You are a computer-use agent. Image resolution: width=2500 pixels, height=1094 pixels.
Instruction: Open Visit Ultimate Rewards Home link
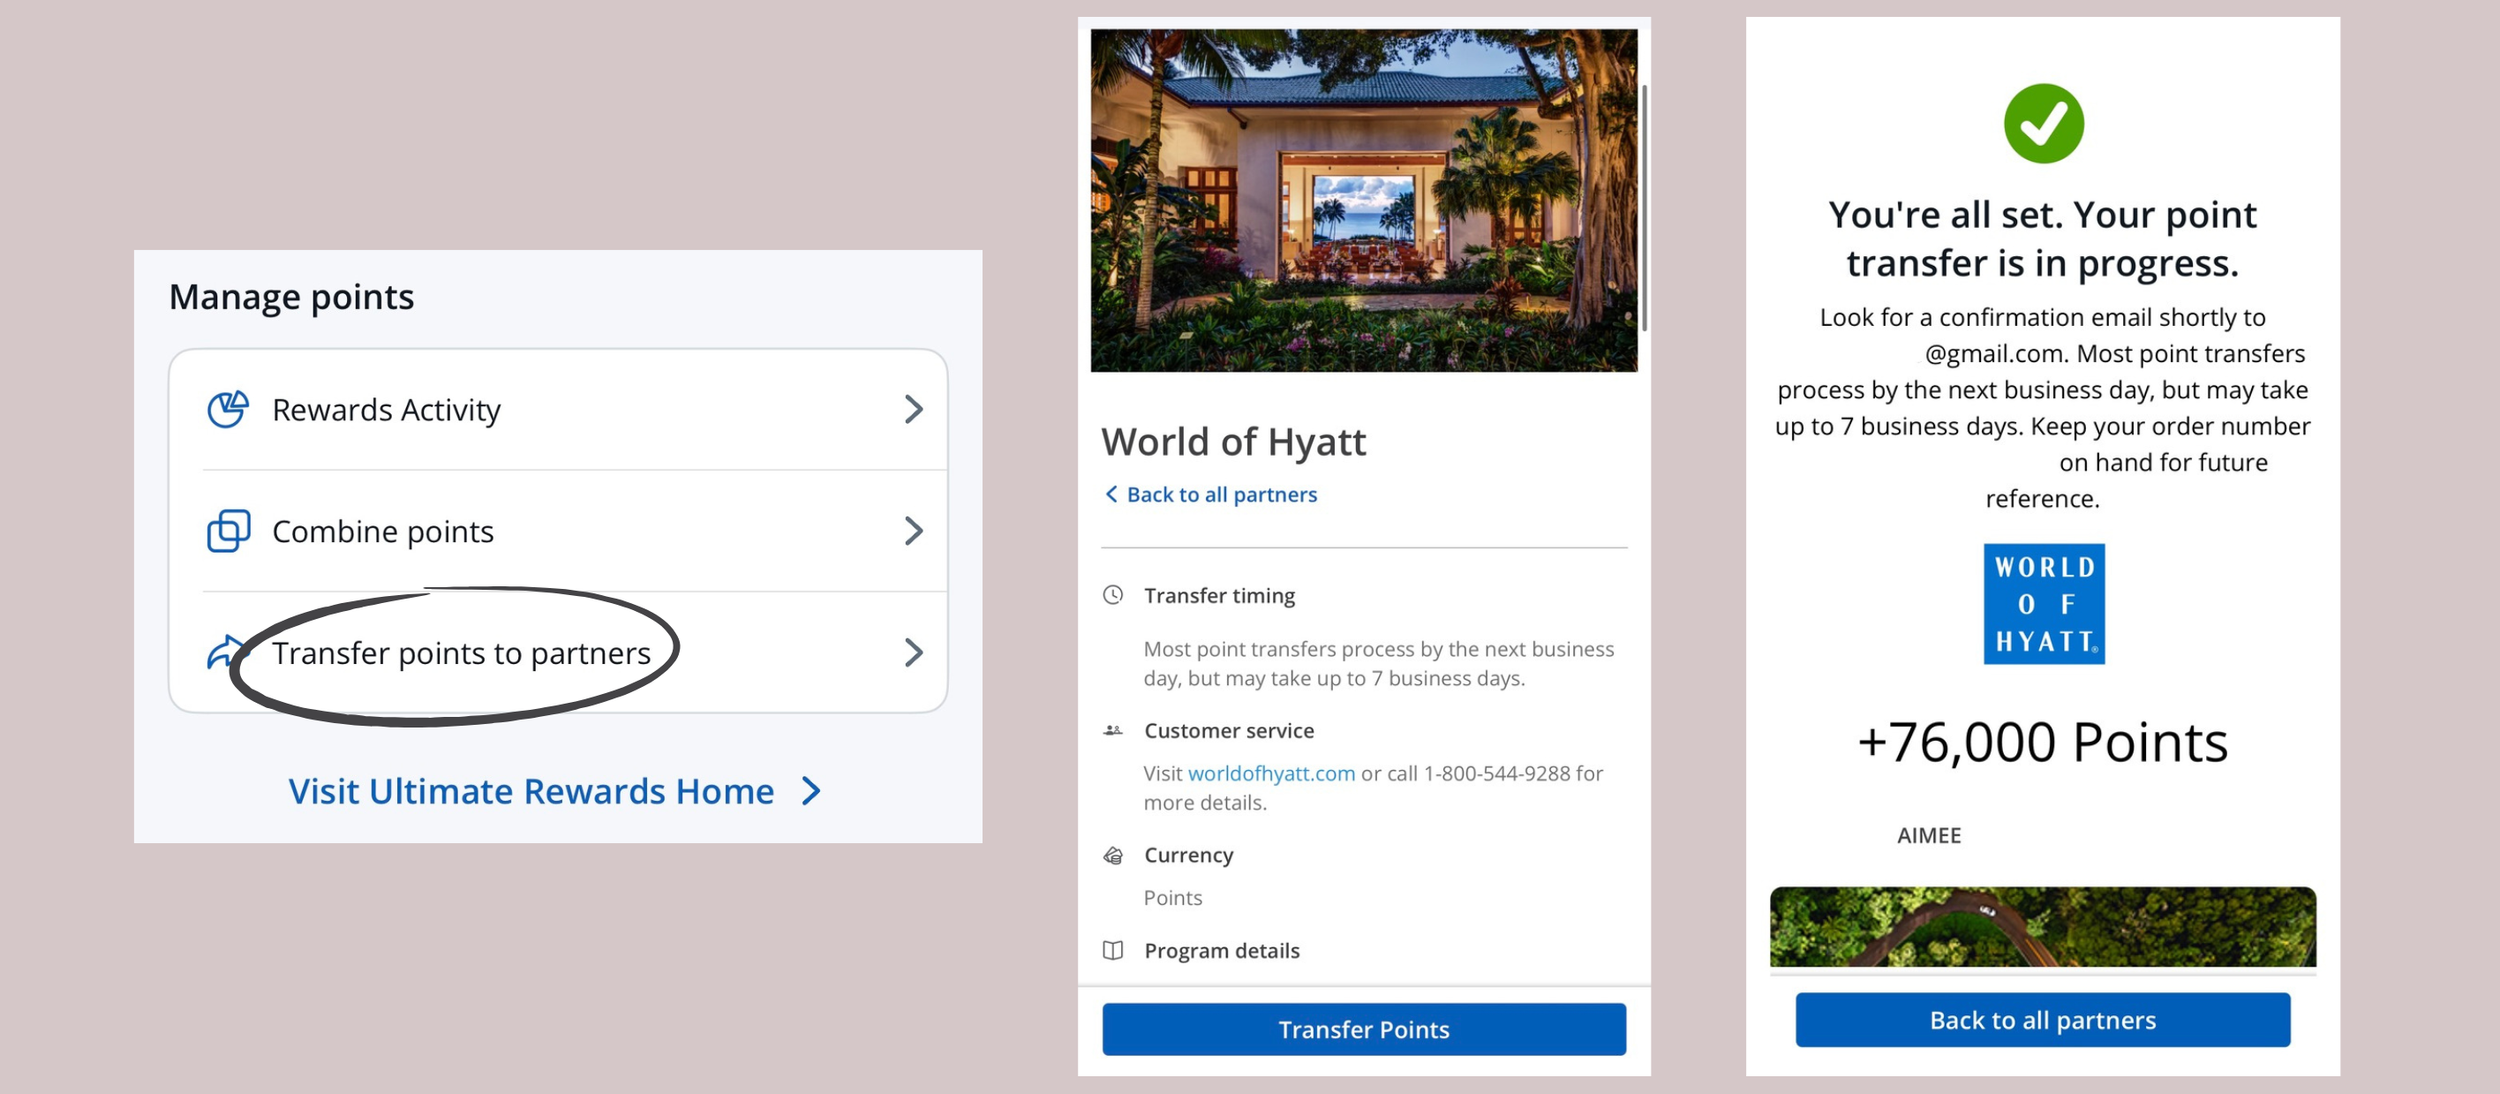coord(553,791)
